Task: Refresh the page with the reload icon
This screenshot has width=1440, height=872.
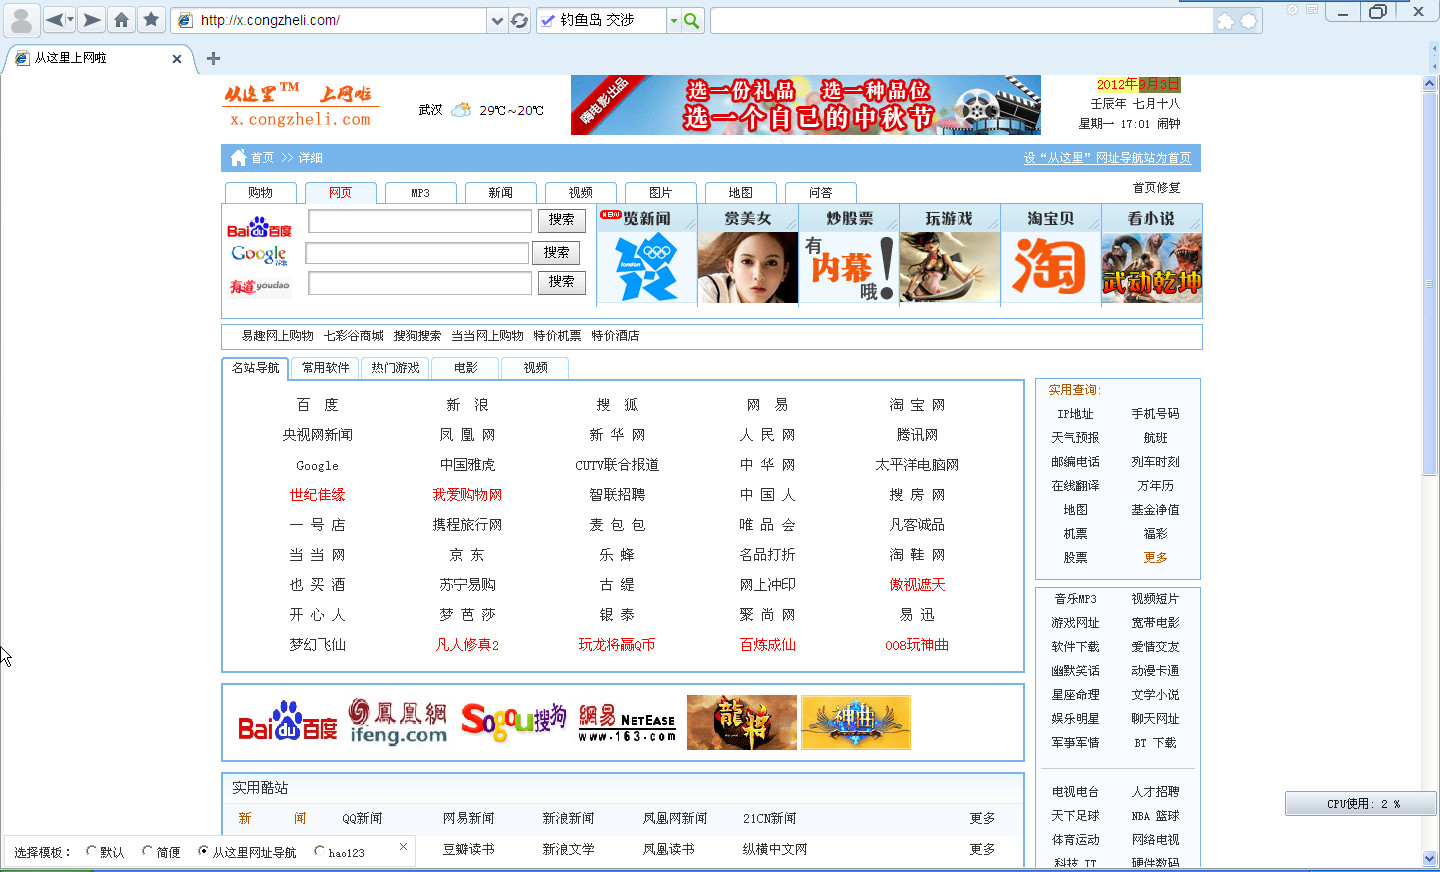Action: (519, 20)
